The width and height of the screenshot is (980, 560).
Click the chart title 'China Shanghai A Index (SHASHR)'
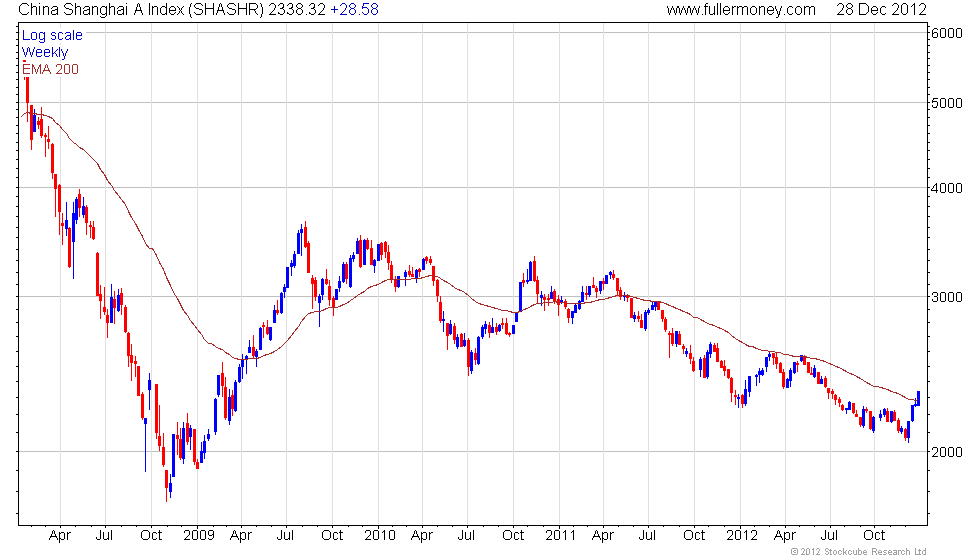coord(141,9)
